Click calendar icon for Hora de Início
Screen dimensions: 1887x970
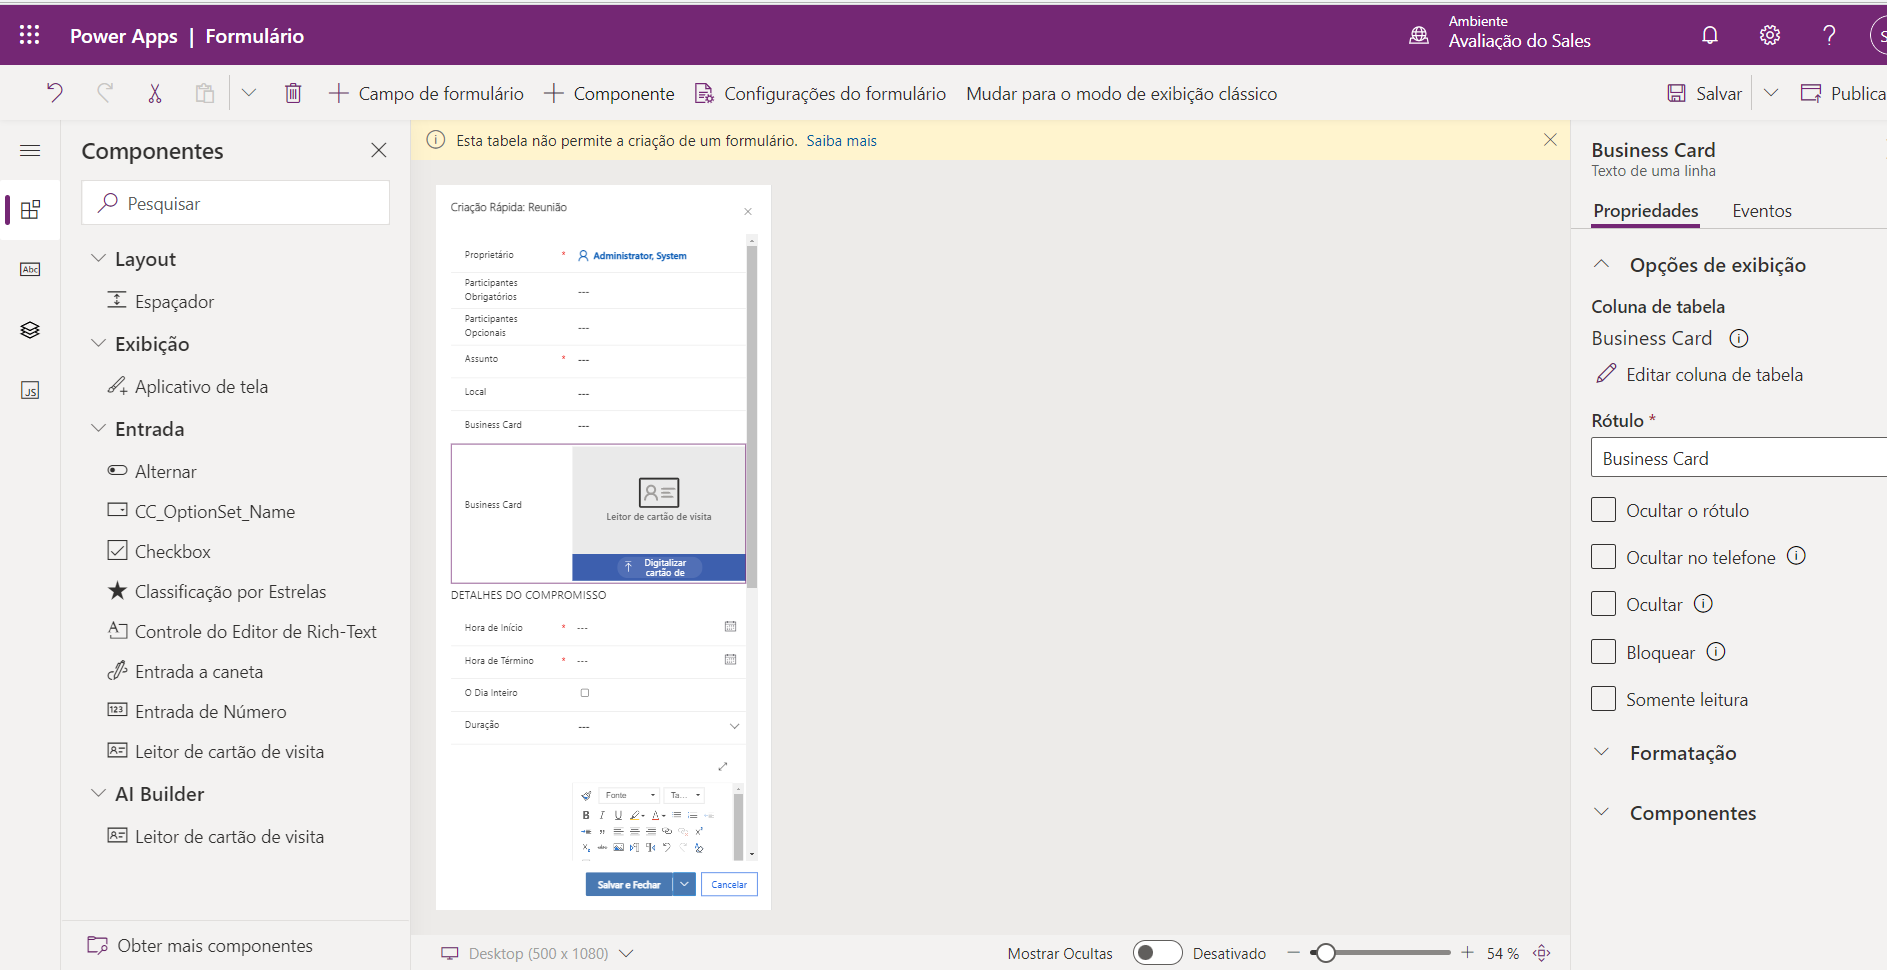tap(730, 627)
